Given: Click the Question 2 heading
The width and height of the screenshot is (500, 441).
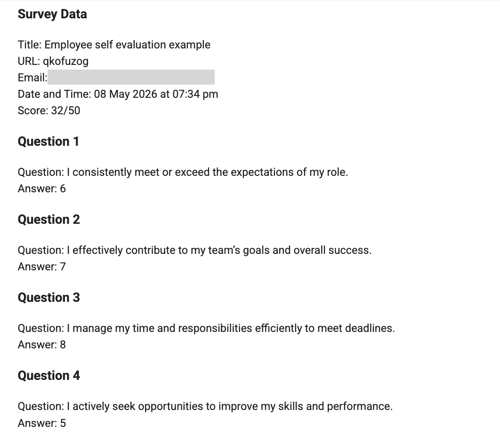Looking at the screenshot, I should pos(49,219).
